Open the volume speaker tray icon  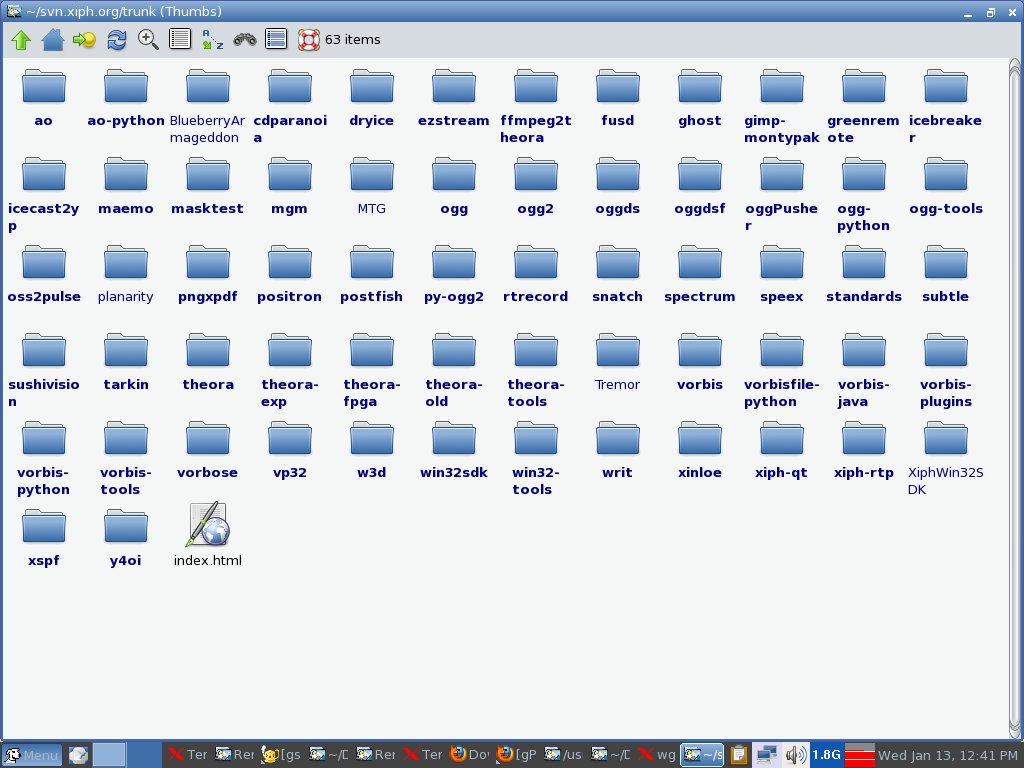[x=795, y=755]
